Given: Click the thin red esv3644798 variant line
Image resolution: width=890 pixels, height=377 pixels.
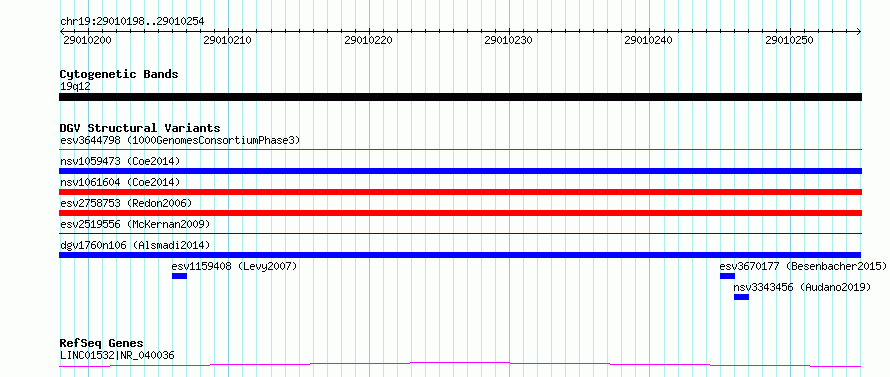Looking at the screenshot, I should (460, 150).
